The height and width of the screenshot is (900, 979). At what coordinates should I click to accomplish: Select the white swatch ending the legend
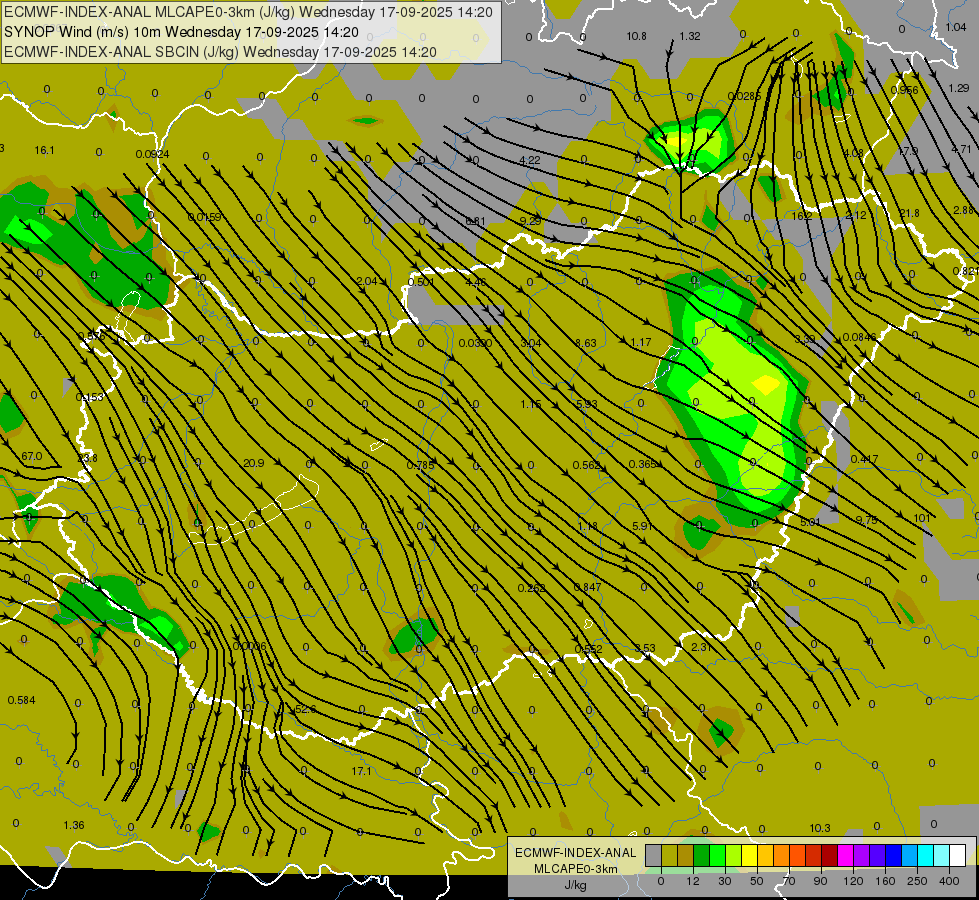tap(957, 856)
